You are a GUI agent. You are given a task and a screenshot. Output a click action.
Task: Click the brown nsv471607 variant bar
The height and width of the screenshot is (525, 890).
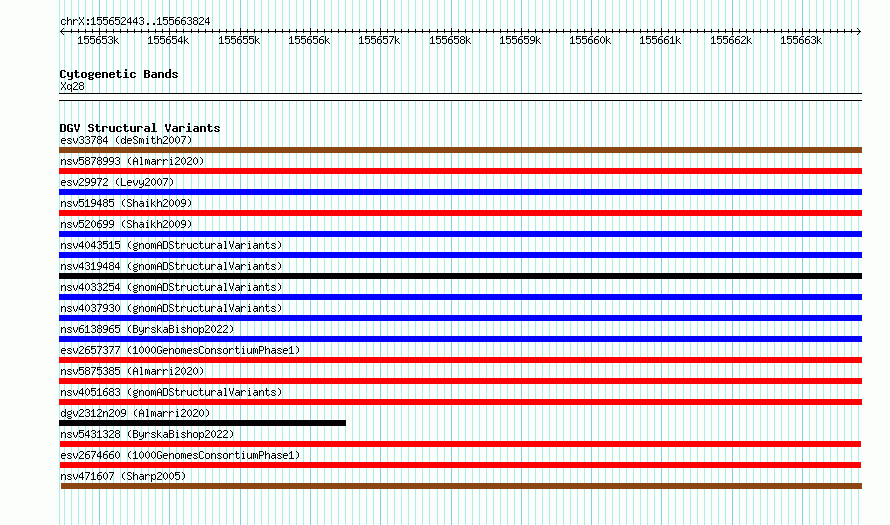461,486
